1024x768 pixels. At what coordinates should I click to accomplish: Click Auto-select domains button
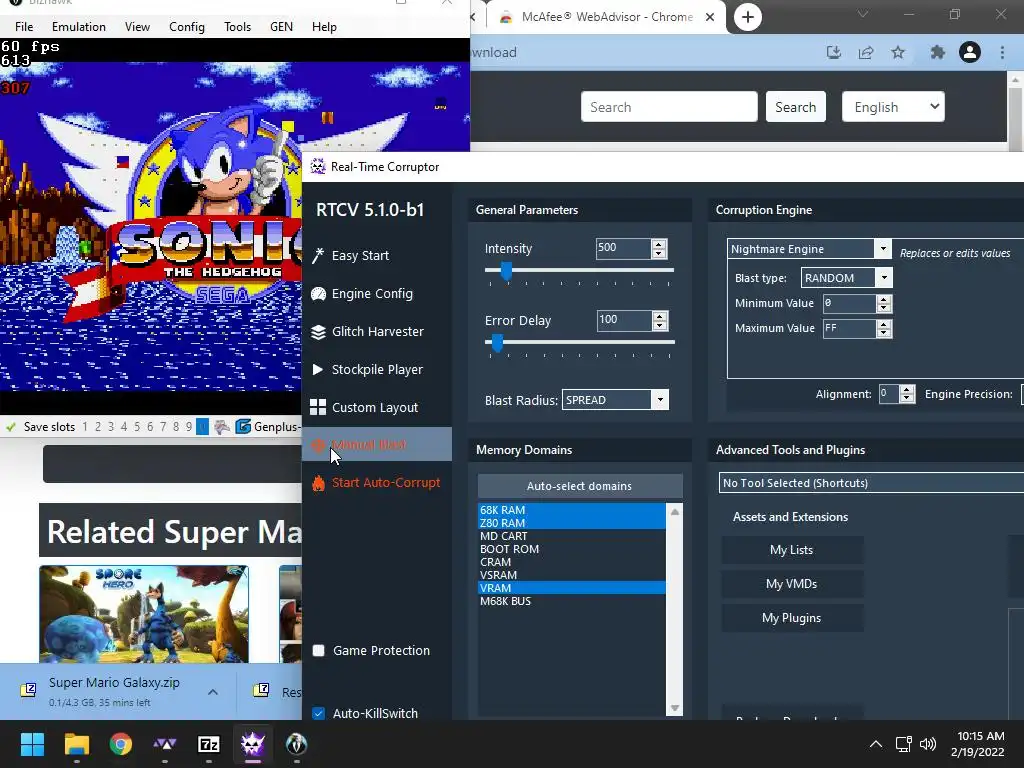[580, 486]
